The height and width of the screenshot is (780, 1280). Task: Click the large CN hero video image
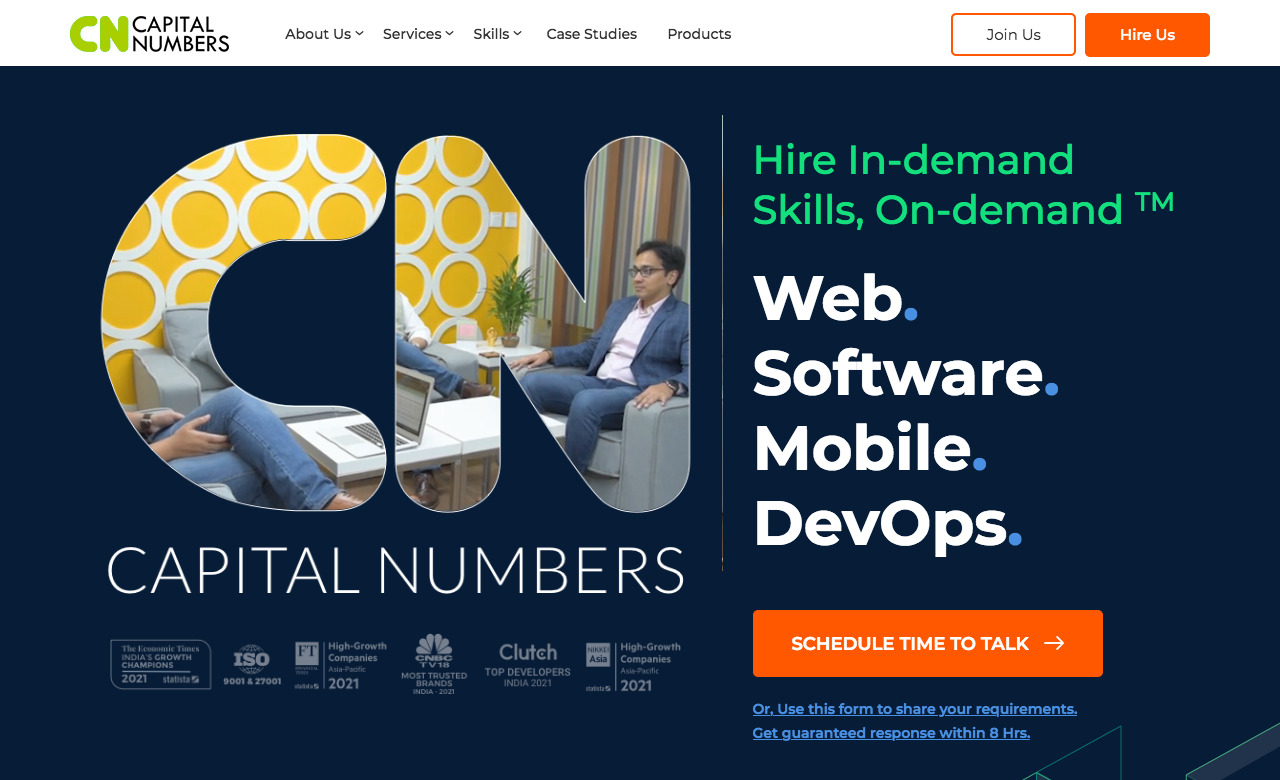click(x=396, y=323)
